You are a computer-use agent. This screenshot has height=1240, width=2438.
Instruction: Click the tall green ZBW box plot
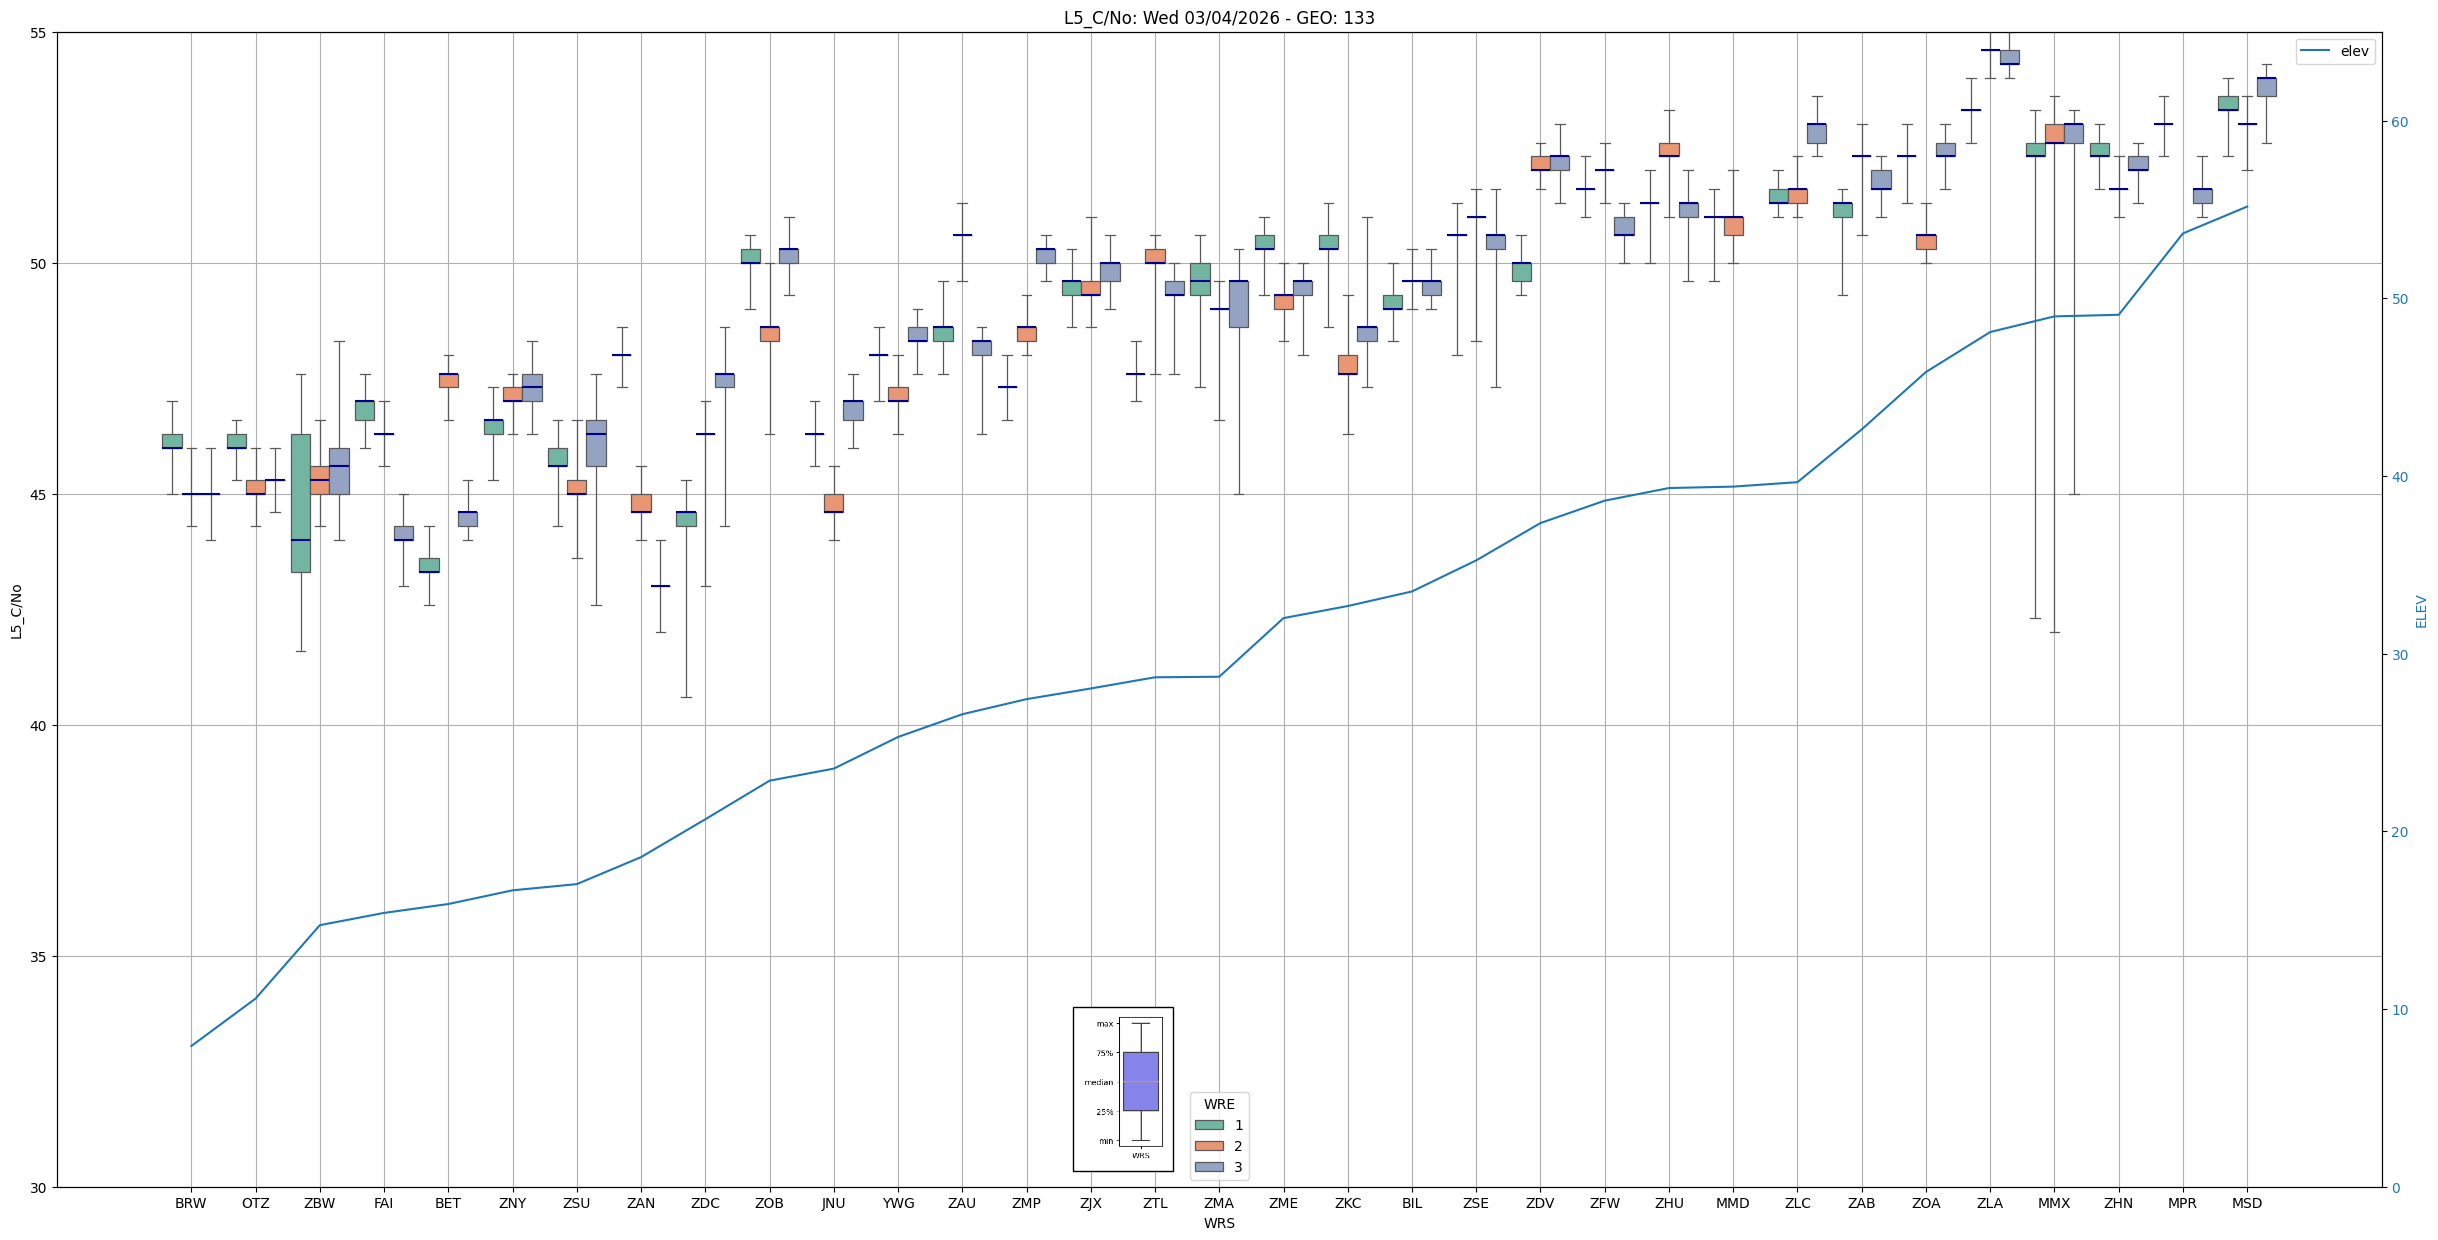(x=300, y=503)
